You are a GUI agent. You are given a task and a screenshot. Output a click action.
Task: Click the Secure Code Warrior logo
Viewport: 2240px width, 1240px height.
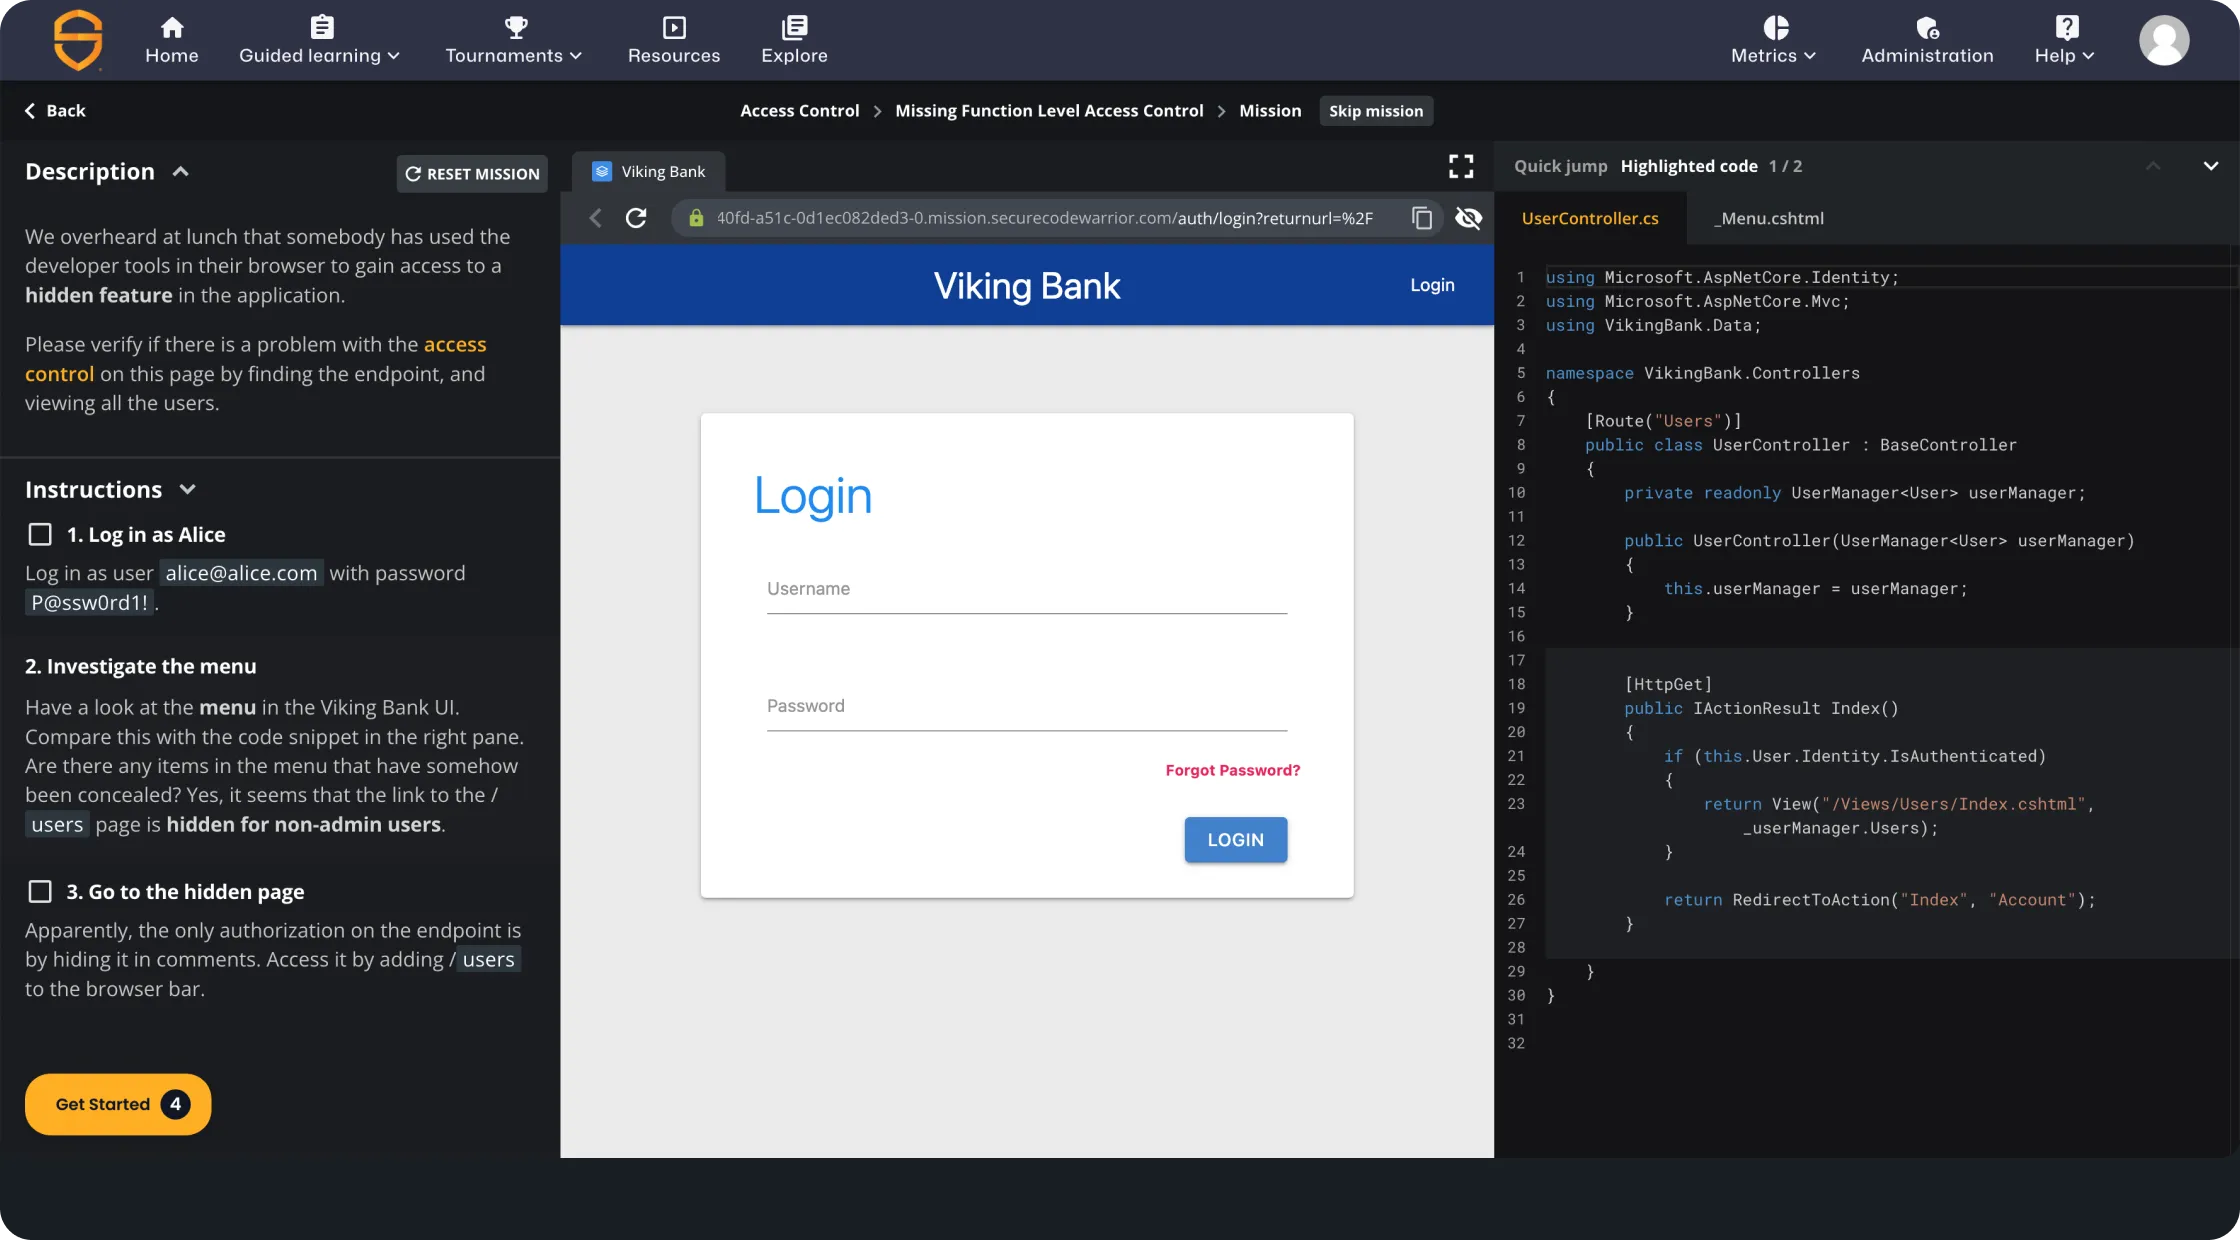click(x=77, y=40)
